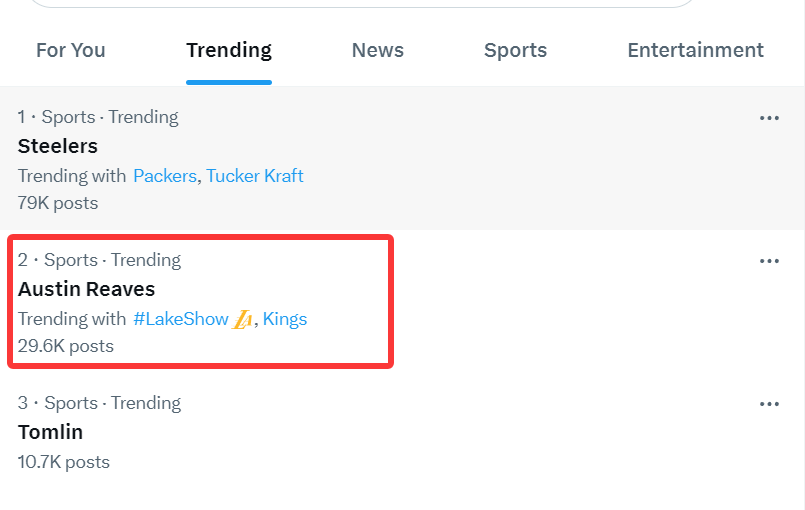Open more options for Austin Reaves trend

(x=769, y=261)
